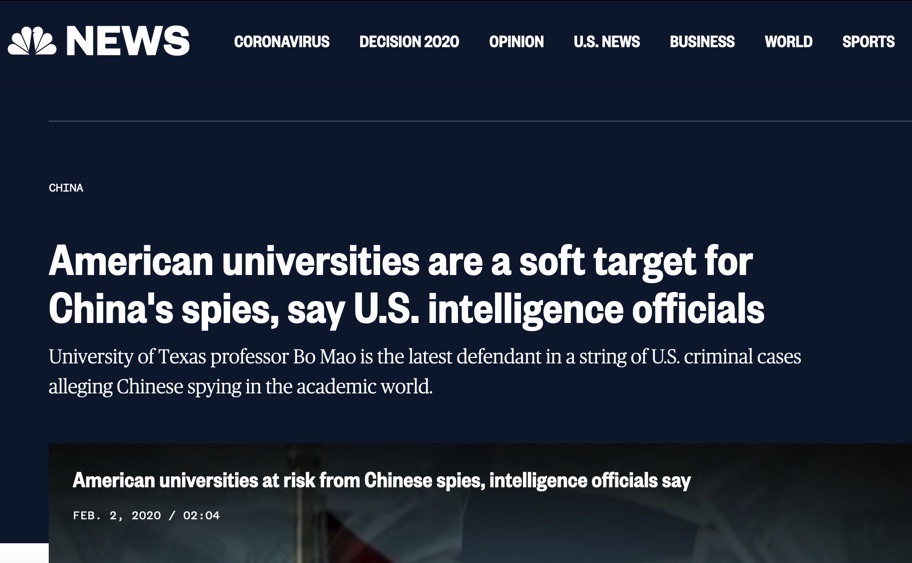Click headline about American universities soft target
This screenshot has width=912, height=563.
pyautogui.click(x=407, y=285)
